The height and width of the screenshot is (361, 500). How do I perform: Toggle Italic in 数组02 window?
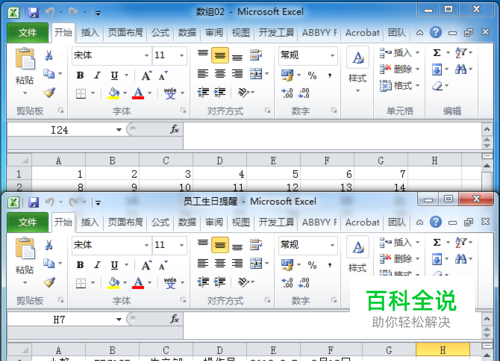coord(97,76)
